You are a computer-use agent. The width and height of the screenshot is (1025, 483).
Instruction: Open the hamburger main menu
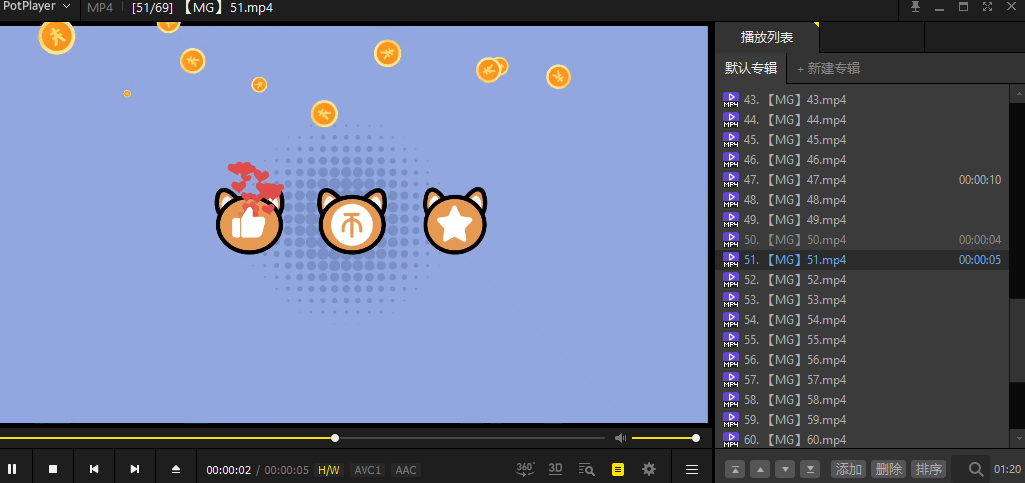[691, 468]
